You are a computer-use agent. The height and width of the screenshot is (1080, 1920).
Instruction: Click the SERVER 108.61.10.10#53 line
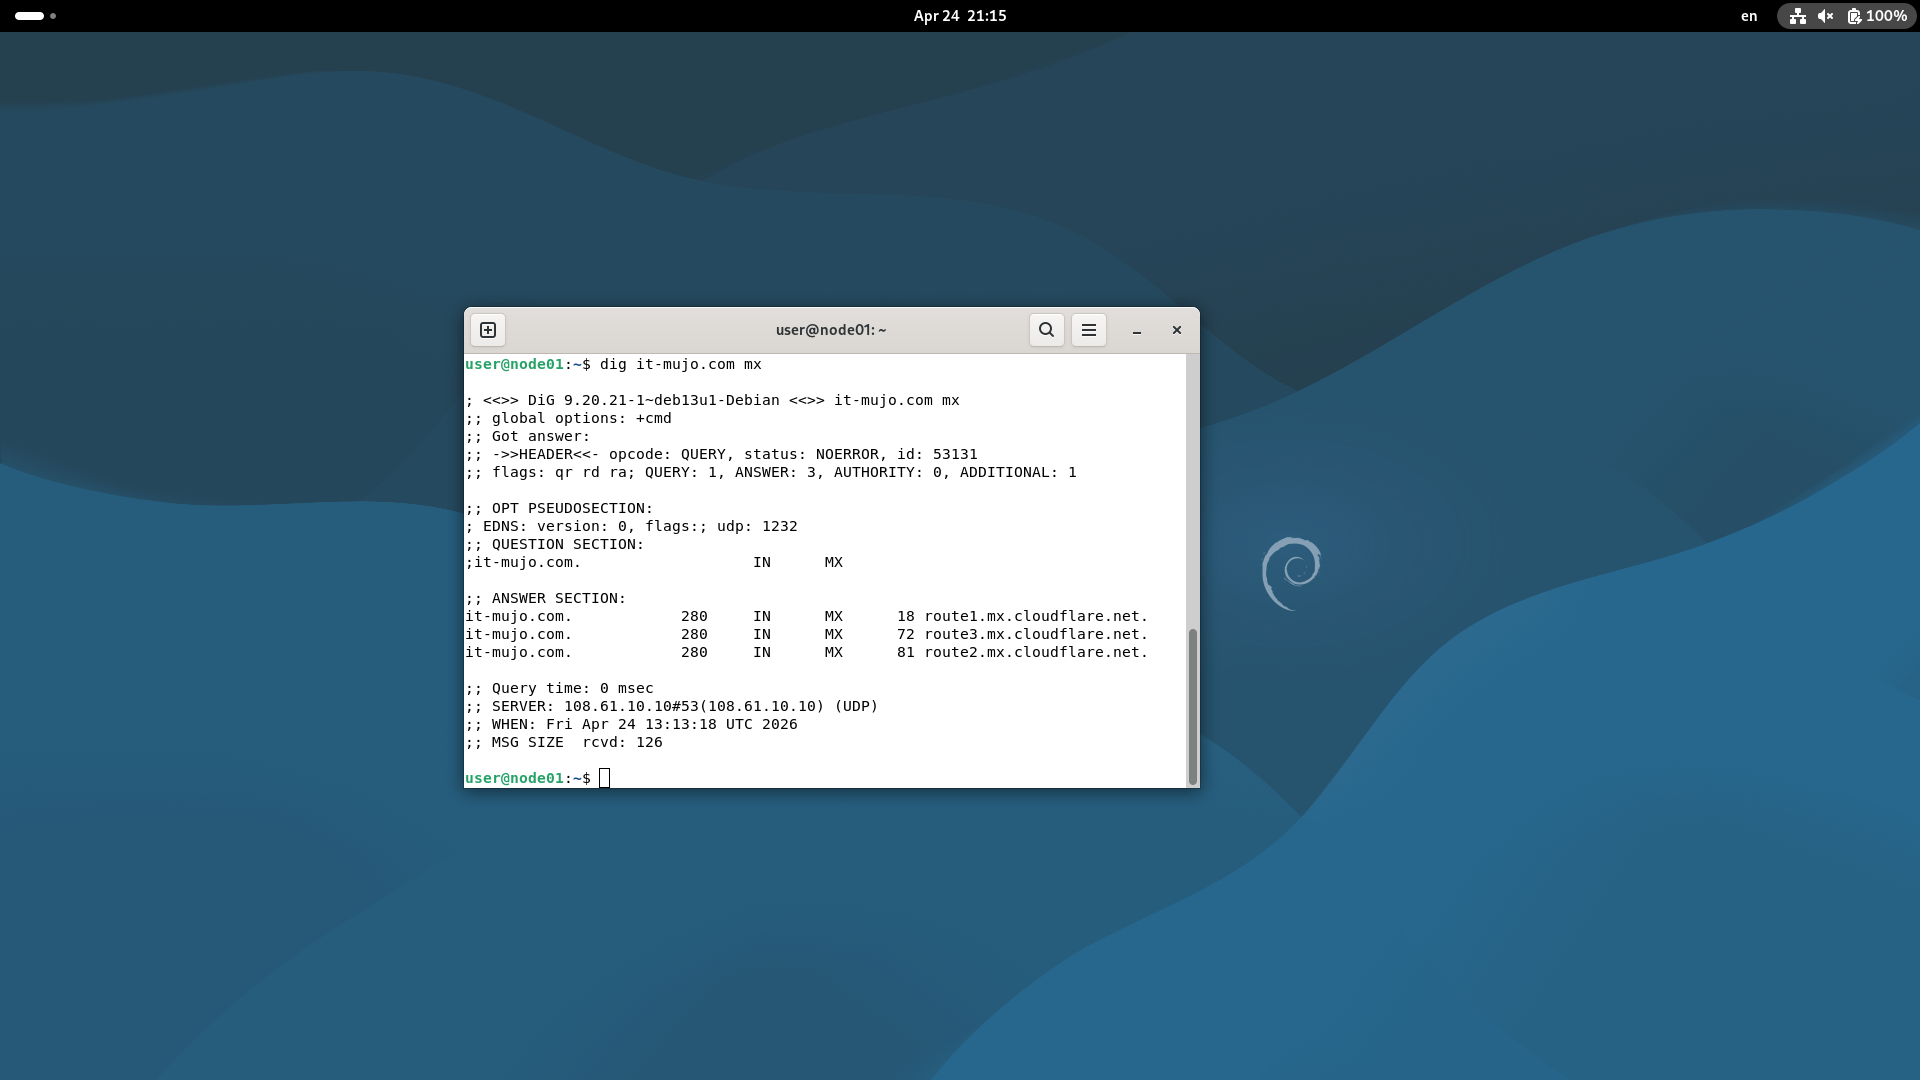tap(672, 706)
